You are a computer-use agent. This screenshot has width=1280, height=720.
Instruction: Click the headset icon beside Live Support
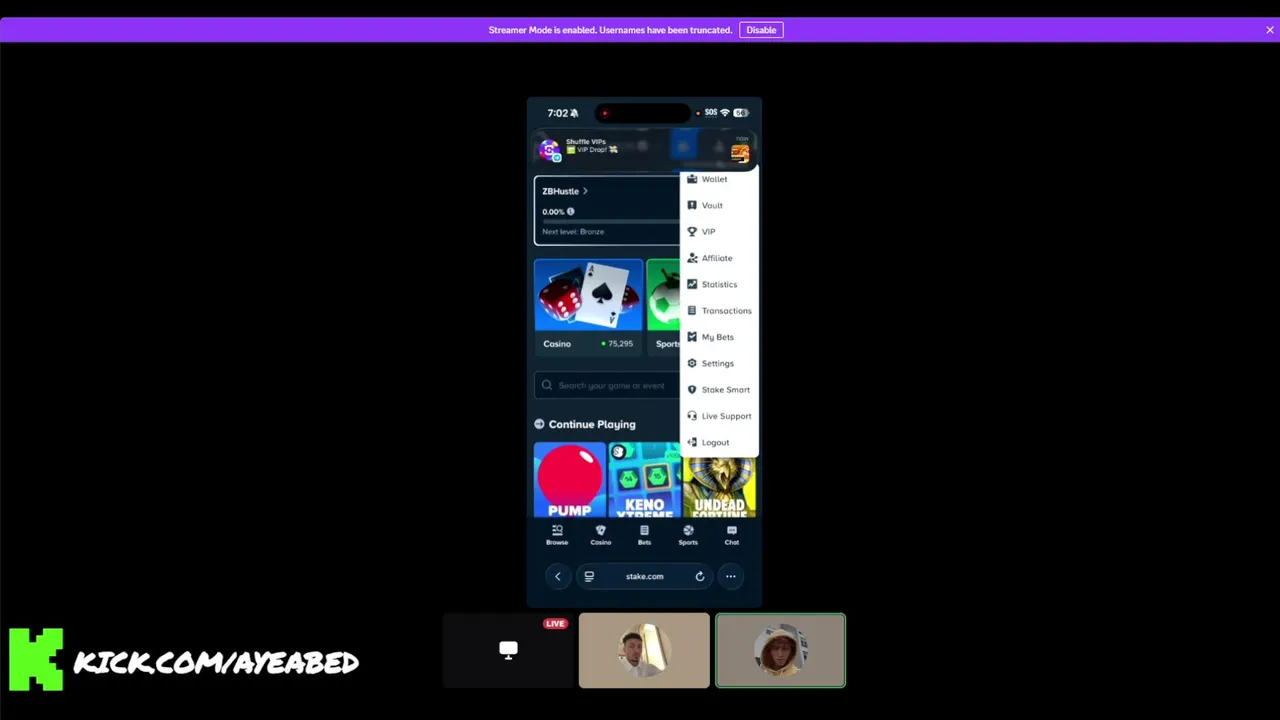coord(692,416)
